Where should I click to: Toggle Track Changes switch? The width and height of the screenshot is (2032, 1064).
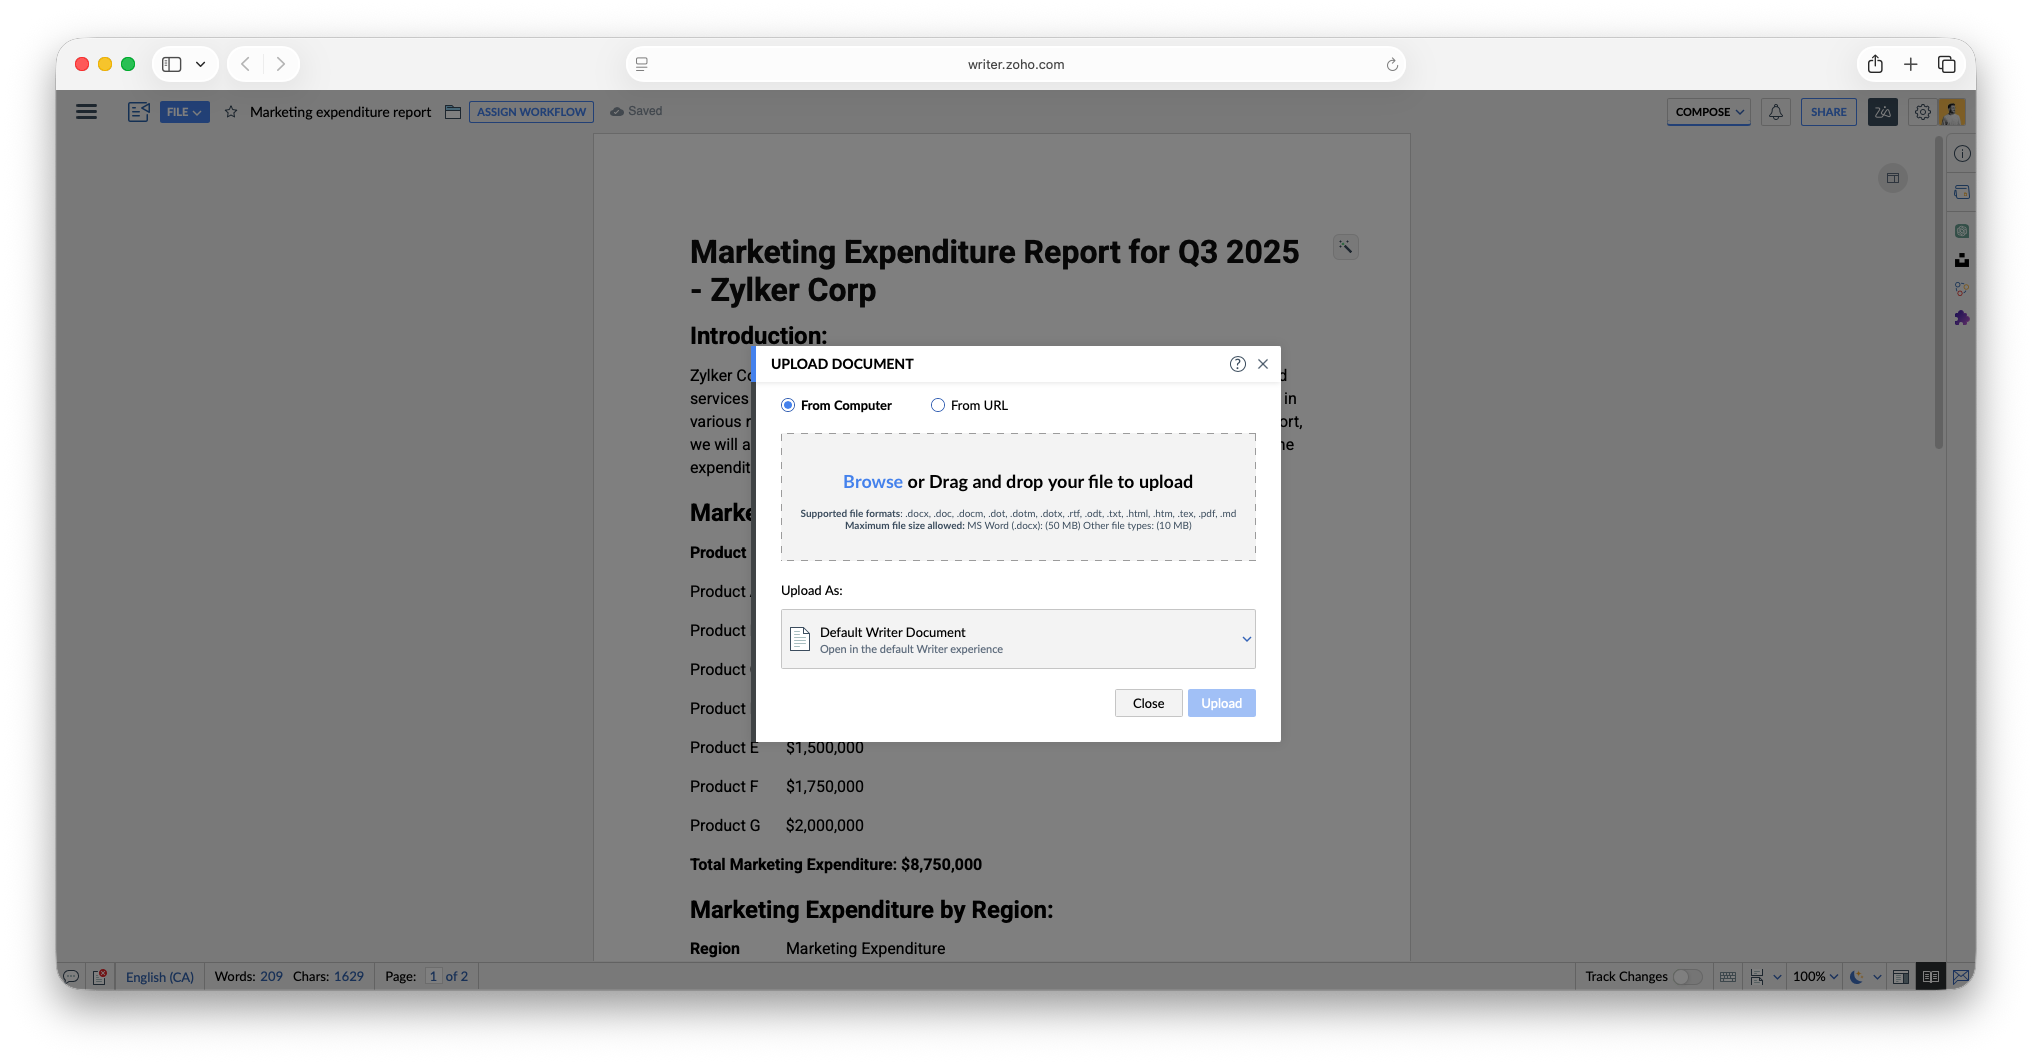pyautogui.click(x=1687, y=977)
